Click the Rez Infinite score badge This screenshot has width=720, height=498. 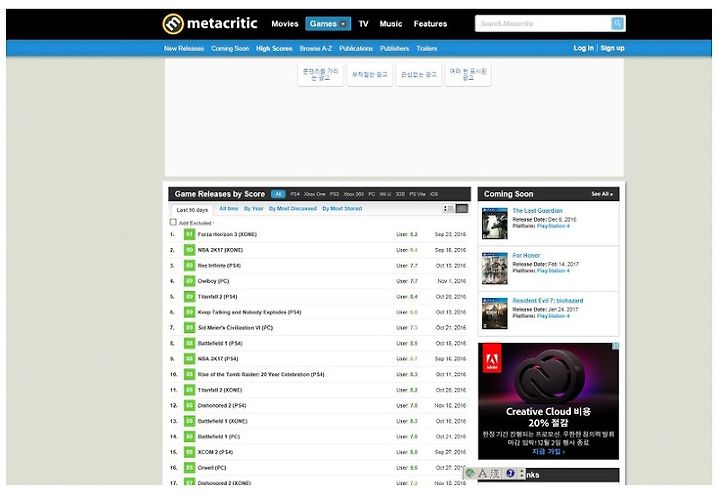pos(189,266)
